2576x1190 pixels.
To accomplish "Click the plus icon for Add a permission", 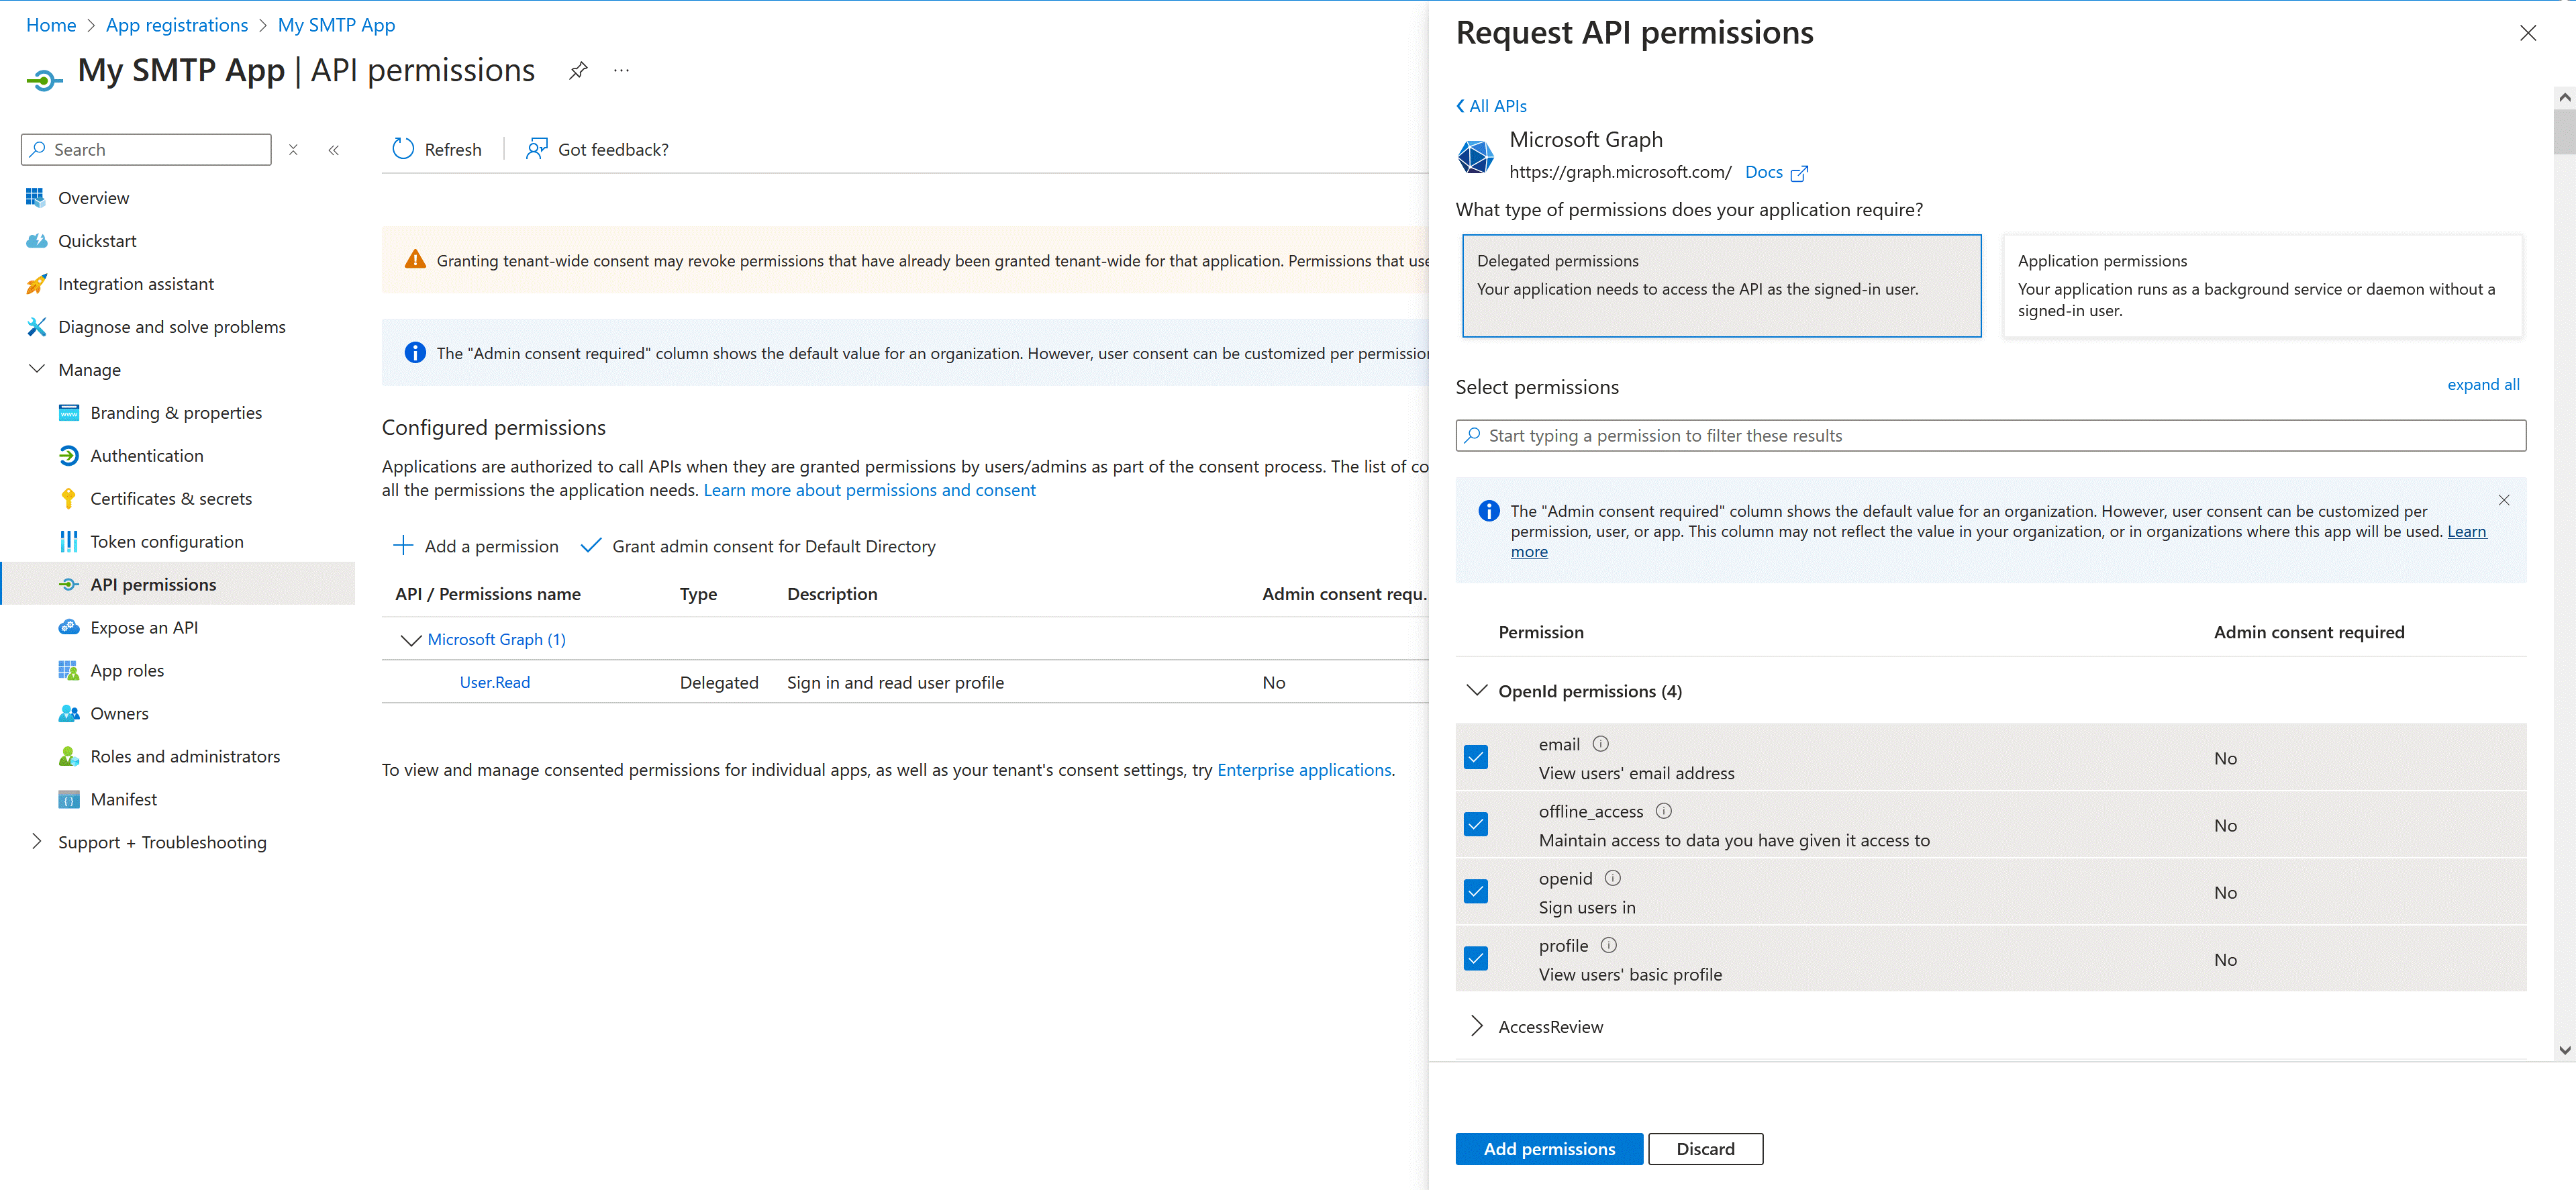I will [x=403, y=545].
